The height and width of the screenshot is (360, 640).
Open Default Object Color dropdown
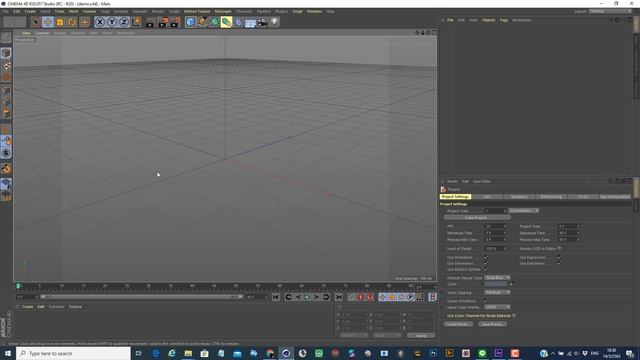497,278
